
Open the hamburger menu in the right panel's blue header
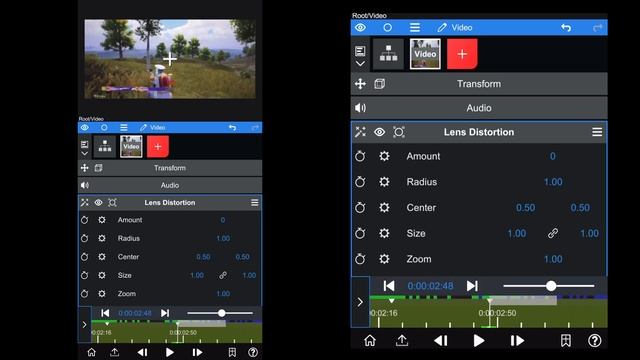415,27
